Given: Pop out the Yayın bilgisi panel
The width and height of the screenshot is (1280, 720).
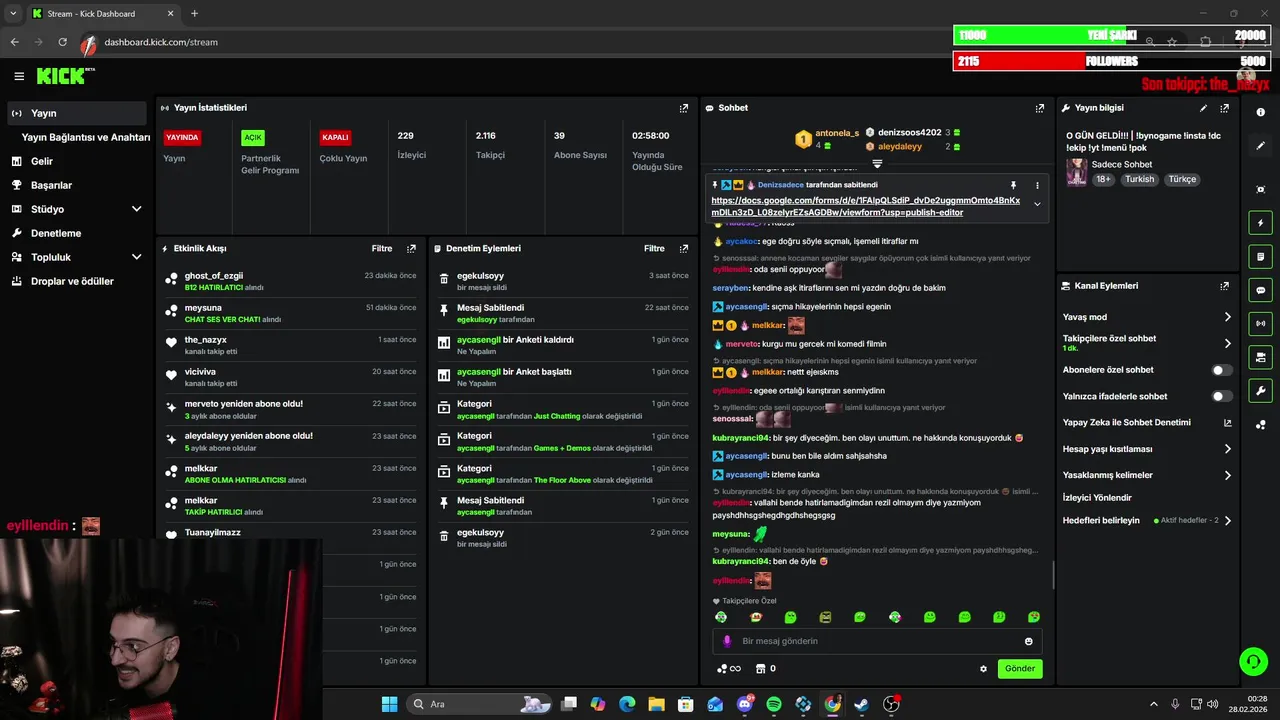Looking at the screenshot, I should pyautogui.click(x=1224, y=108).
